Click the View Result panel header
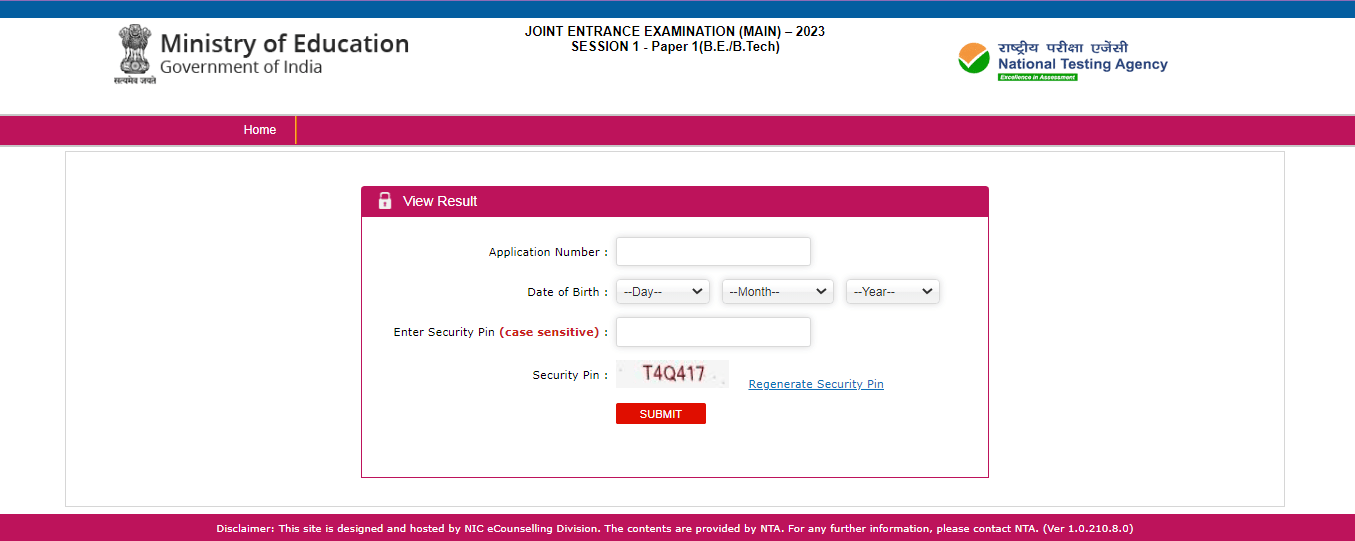This screenshot has width=1355, height=541. pos(674,201)
